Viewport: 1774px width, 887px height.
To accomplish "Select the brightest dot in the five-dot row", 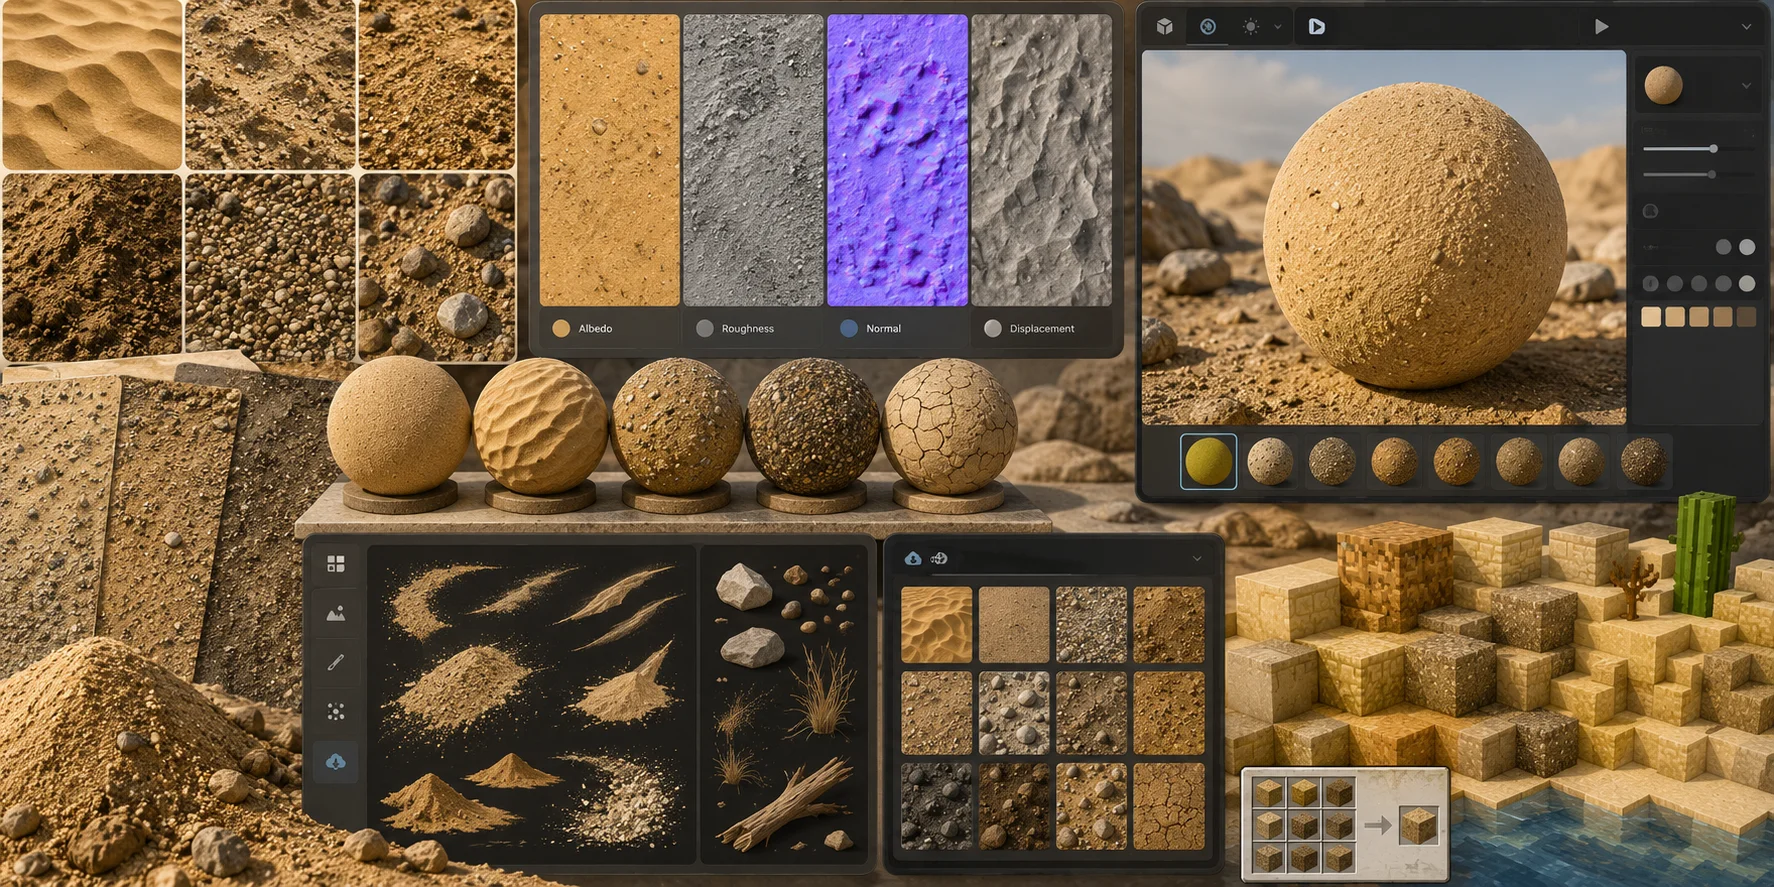I will [x=1747, y=284].
